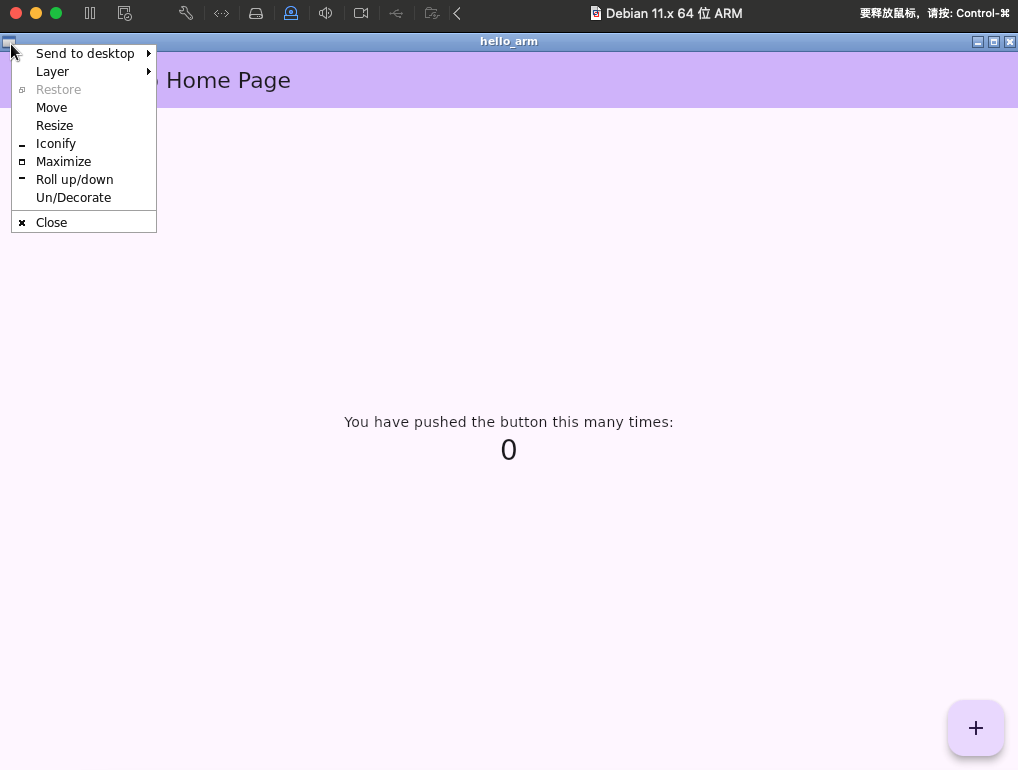Select Move from the window menu
The image size is (1018, 770).
[51, 107]
